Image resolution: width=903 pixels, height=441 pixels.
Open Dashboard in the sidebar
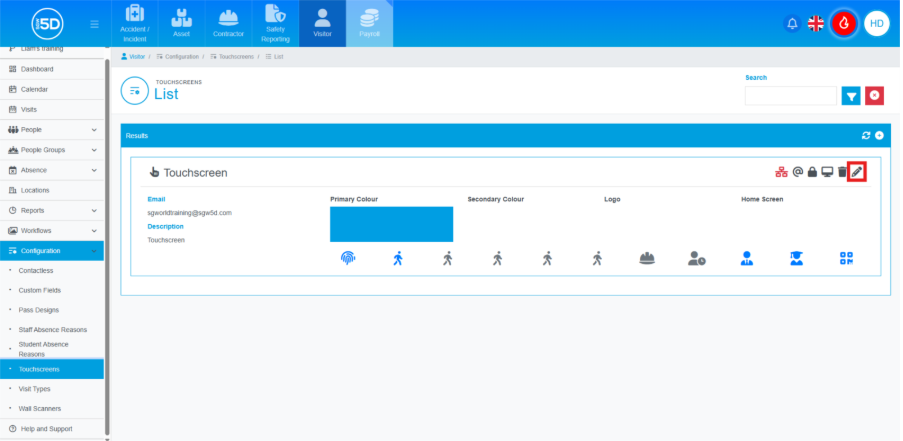(52, 69)
